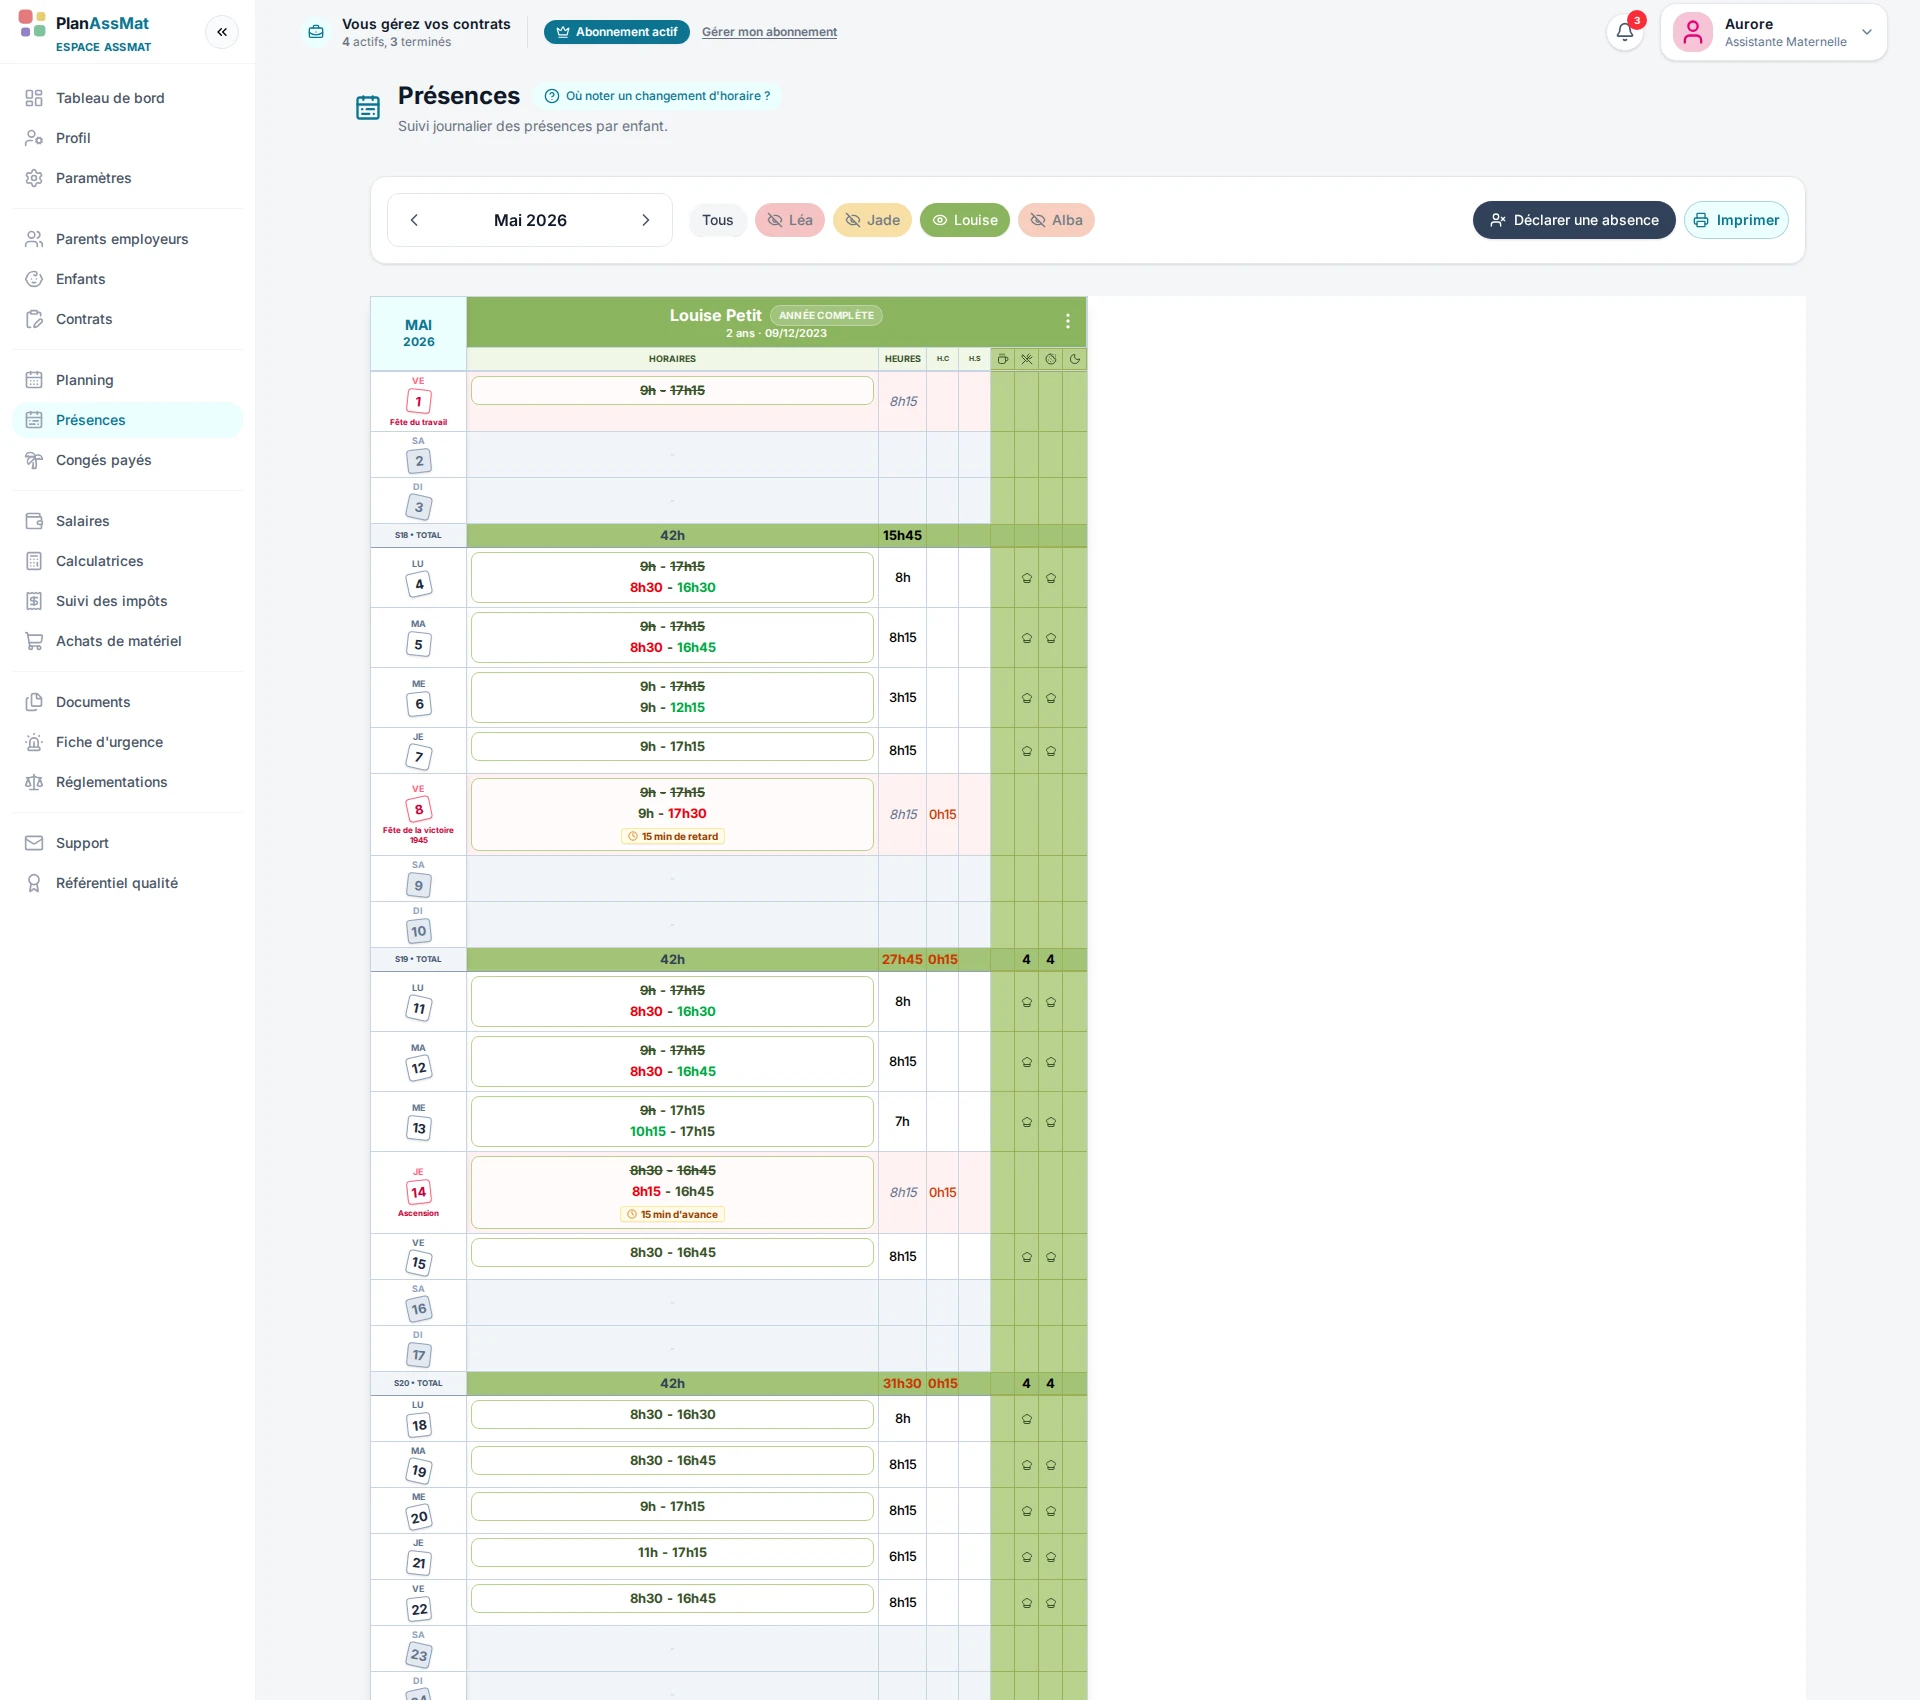Open Référentiel qualité in the sidebar
Viewport: 1920px width, 1700px height.
(x=127, y=883)
